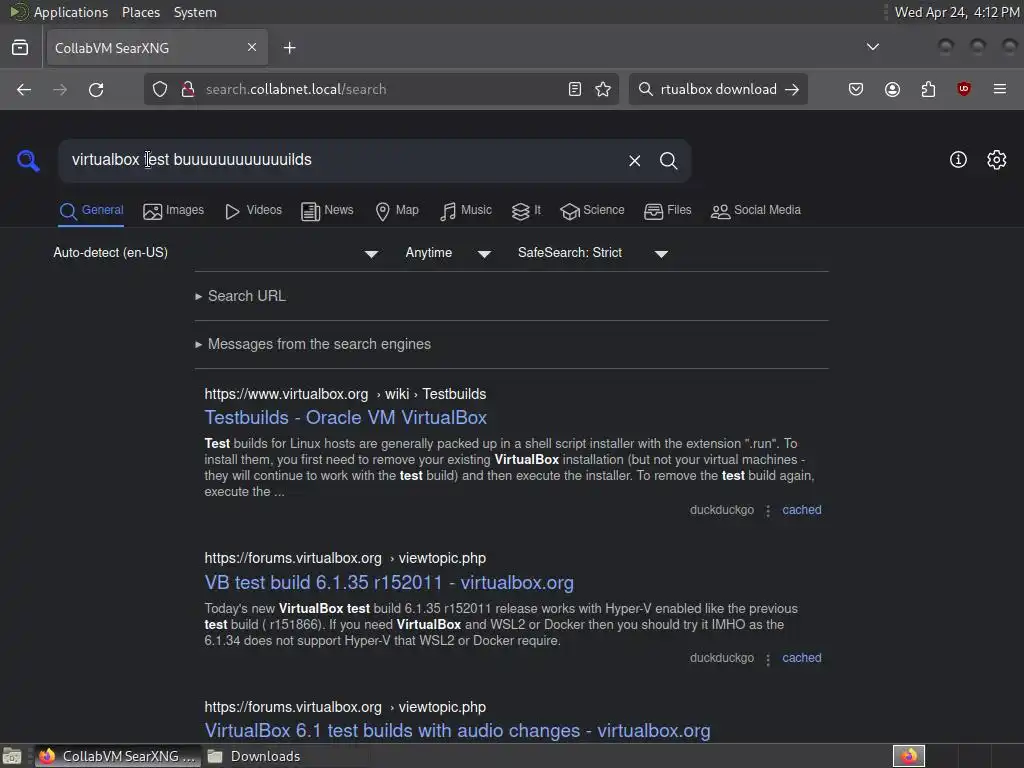Open VirtualBox 6.1 test builds audio changes result
Image resolution: width=1024 pixels, height=768 pixels.
click(457, 731)
